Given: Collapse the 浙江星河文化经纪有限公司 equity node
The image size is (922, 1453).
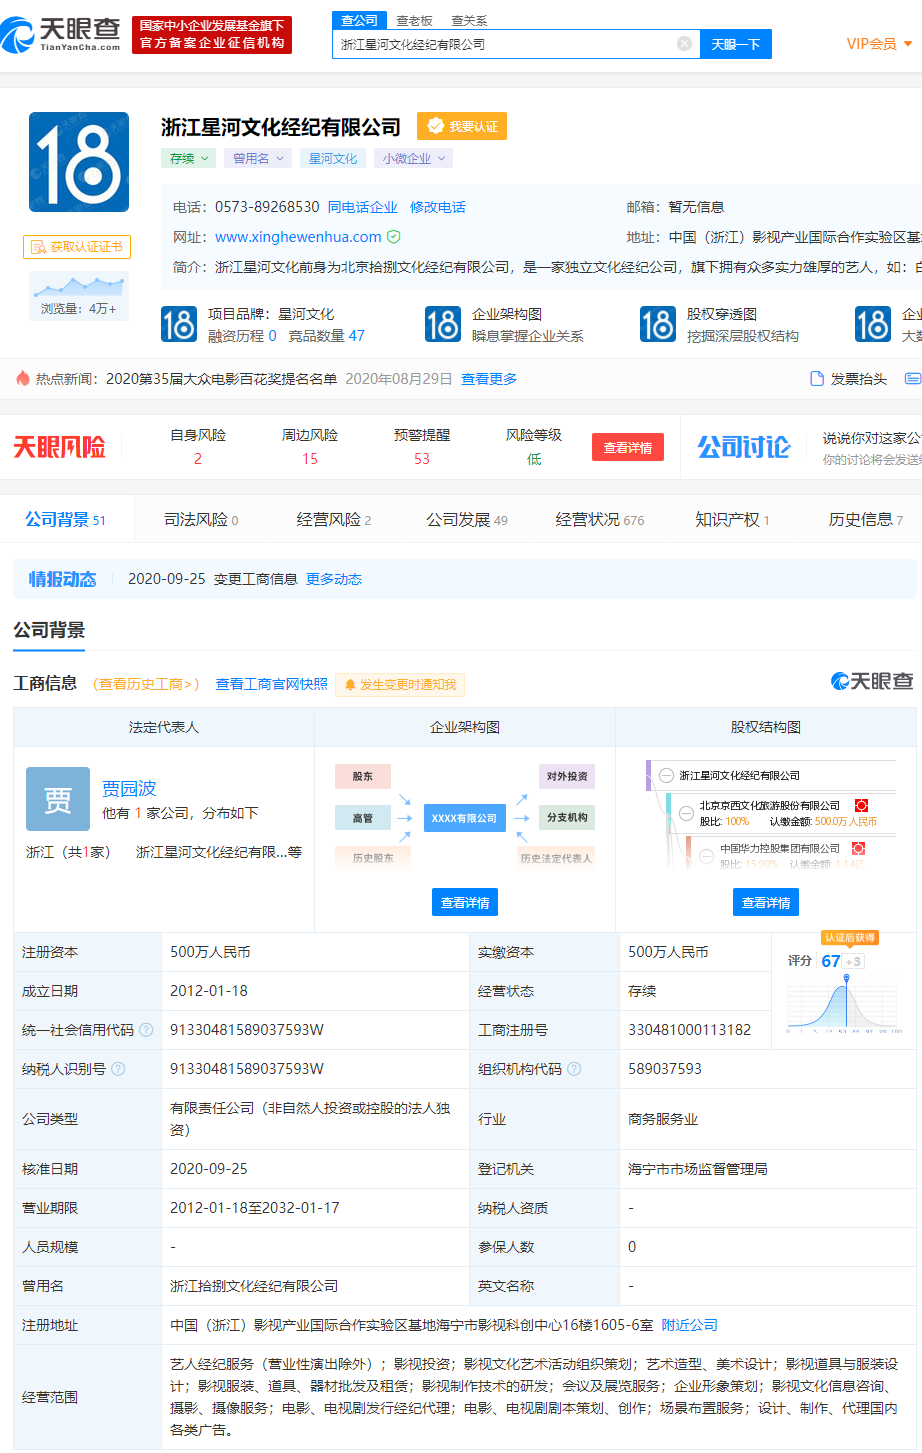Looking at the screenshot, I should [x=666, y=775].
